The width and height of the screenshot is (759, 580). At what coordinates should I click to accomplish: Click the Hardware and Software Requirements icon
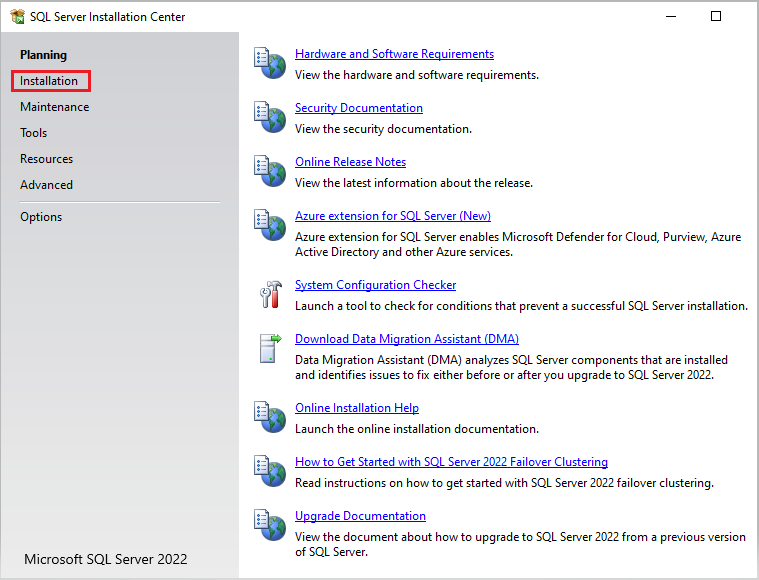(x=270, y=63)
